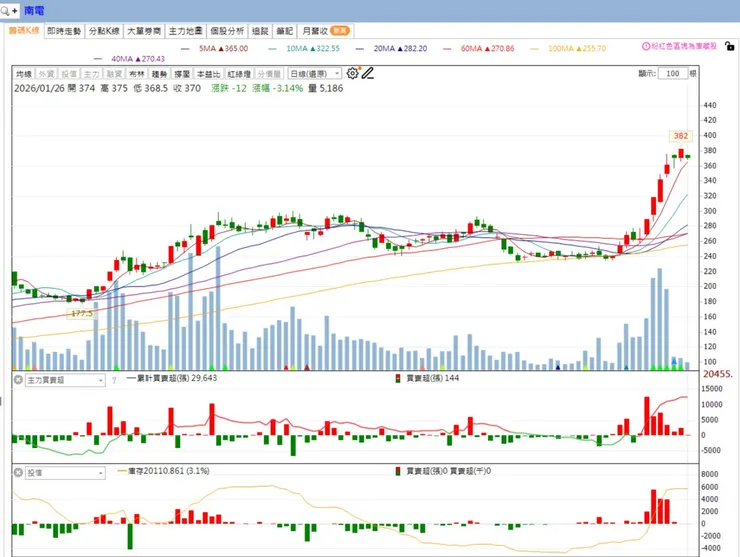Image resolution: width=740 pixels, height=557 pixels.
Task: Click the red-green 買賣超(張) 144 legend icon
Action: point(398,378)
